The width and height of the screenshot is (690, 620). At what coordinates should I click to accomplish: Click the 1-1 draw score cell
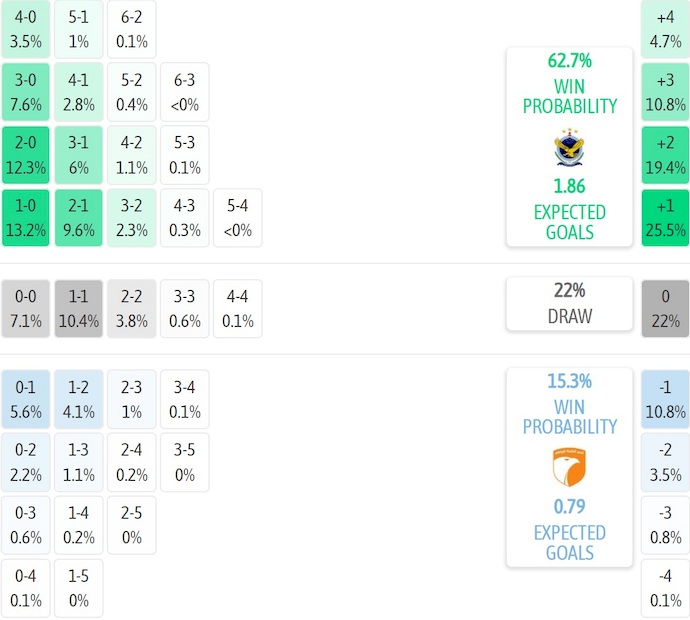(x=79, y=308)
